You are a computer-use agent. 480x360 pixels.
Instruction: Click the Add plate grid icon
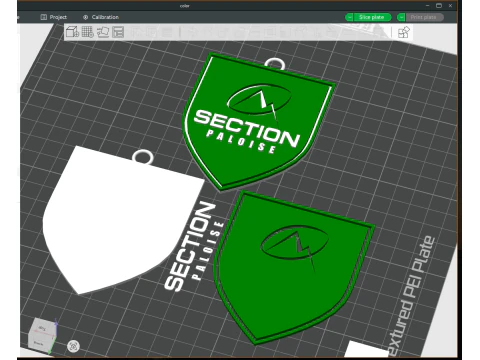click(88, 32)
